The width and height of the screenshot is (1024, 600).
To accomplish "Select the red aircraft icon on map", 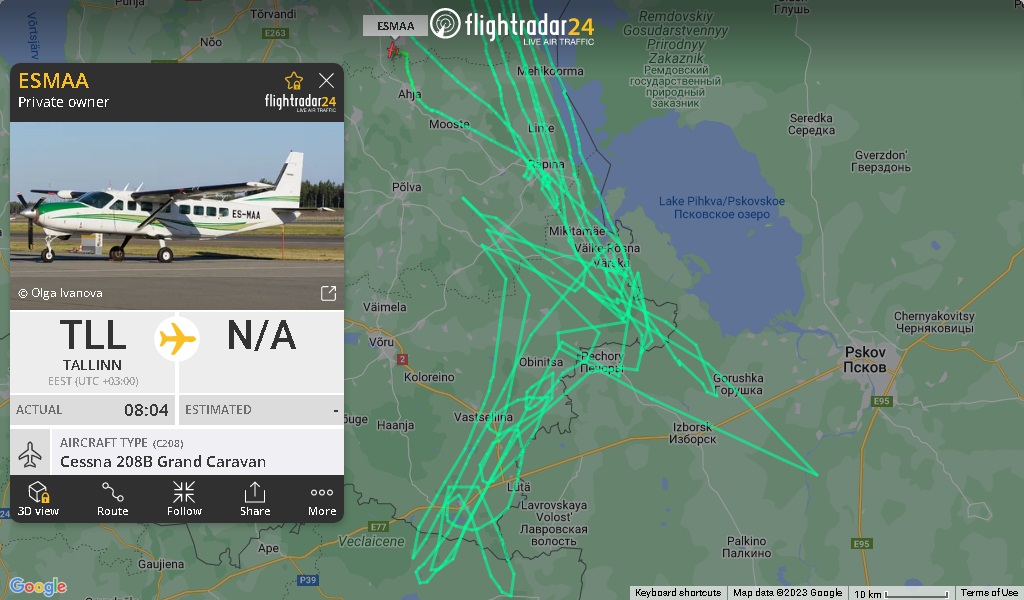I will [x=392, y=49].
